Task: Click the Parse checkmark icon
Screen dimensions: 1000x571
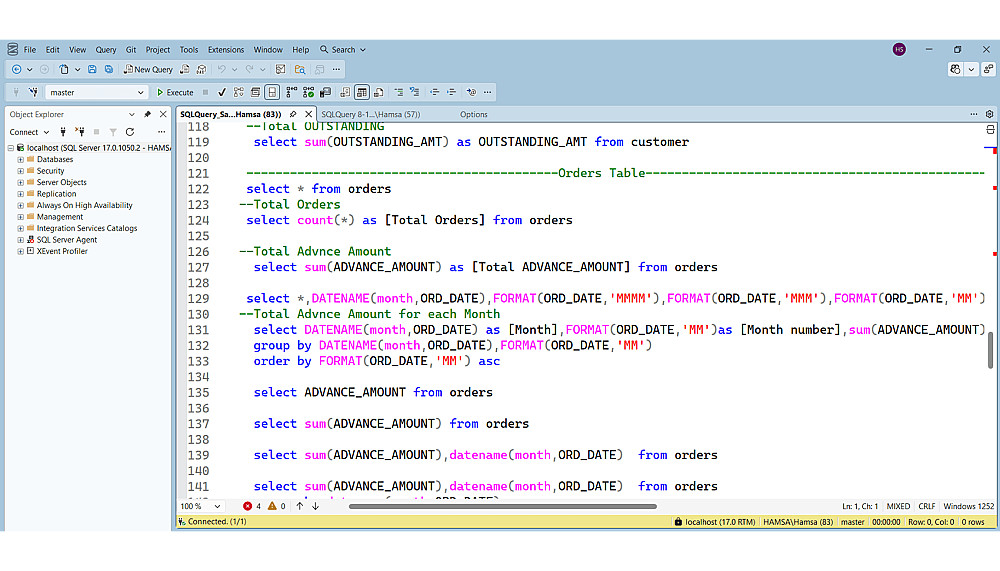Action: click(x=222, y=93)
